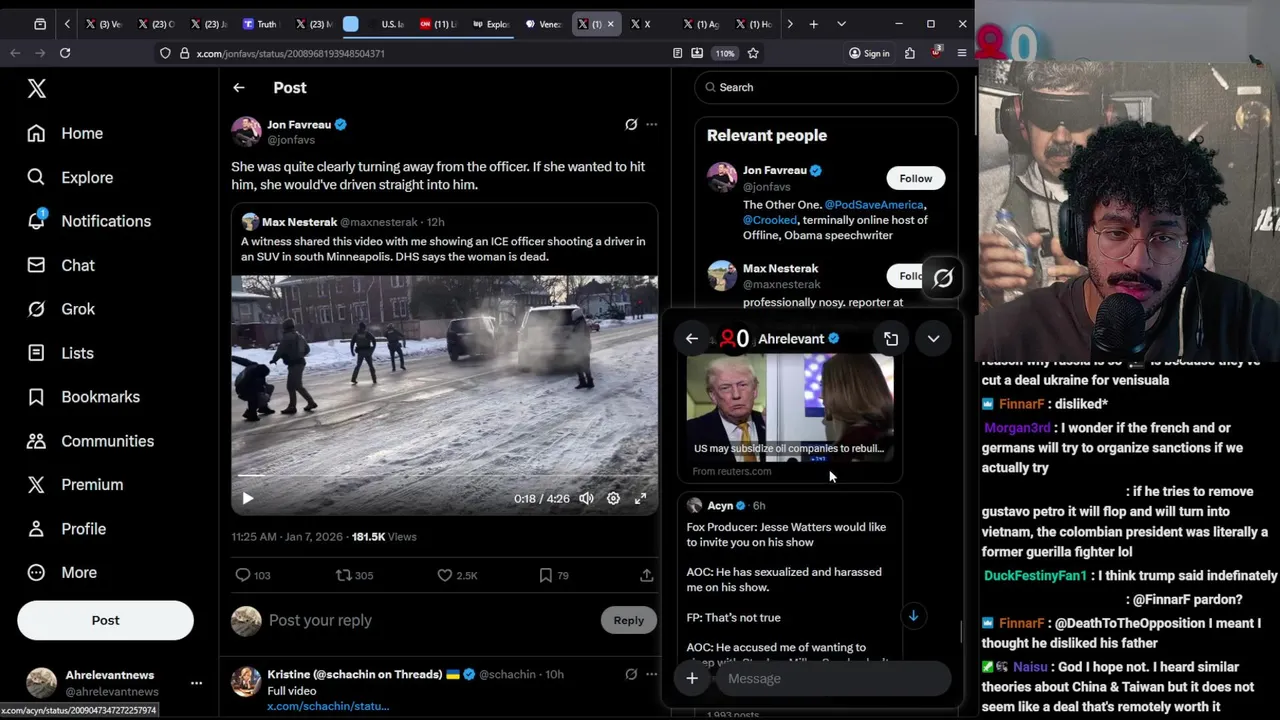Open more options on Kristine's reply

click(651, 674)
